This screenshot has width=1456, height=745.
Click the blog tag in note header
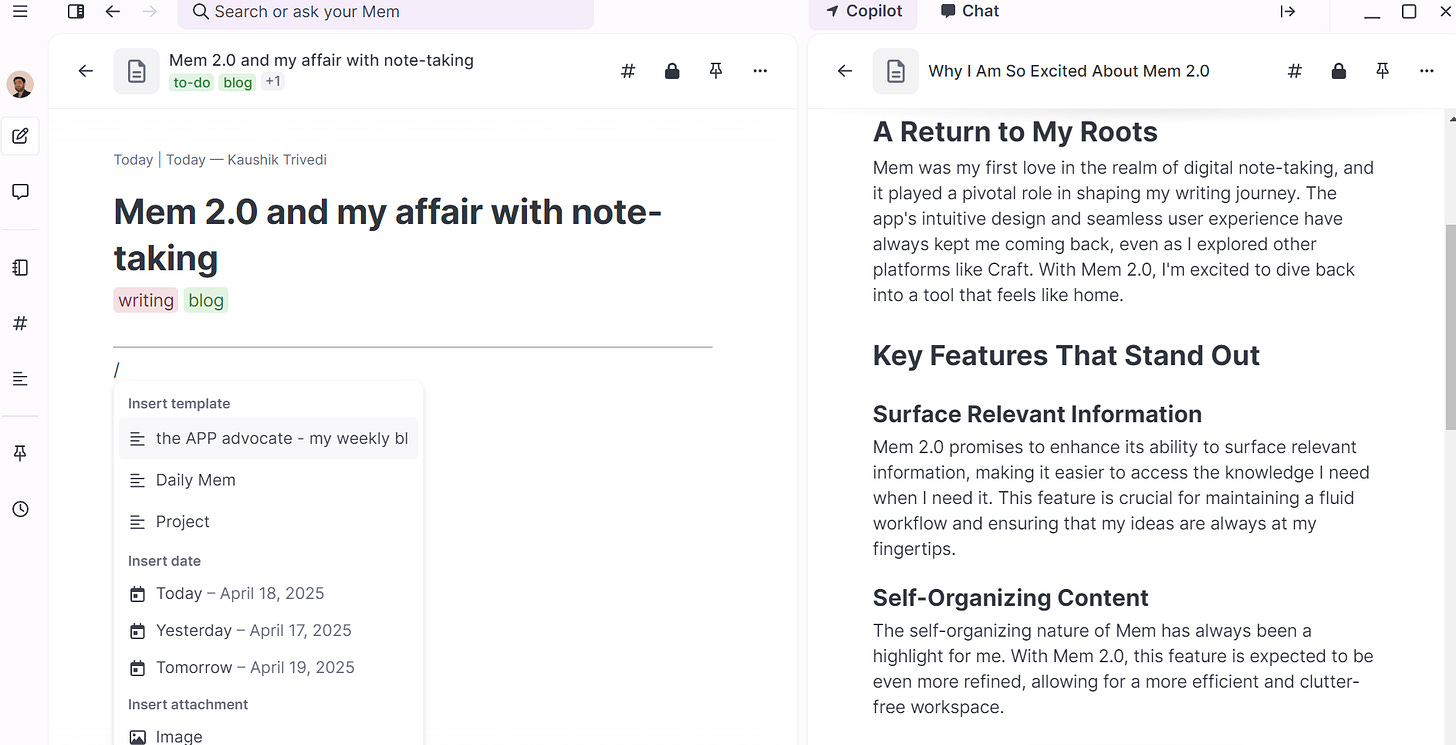[x=238, y=83]
